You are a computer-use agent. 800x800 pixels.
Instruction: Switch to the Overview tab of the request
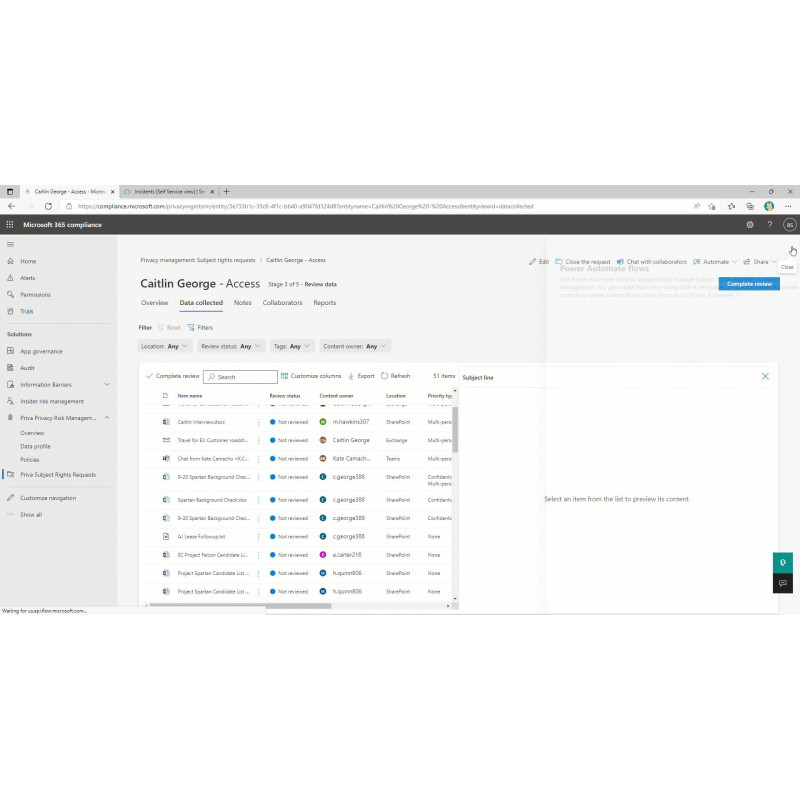point(155,303)
